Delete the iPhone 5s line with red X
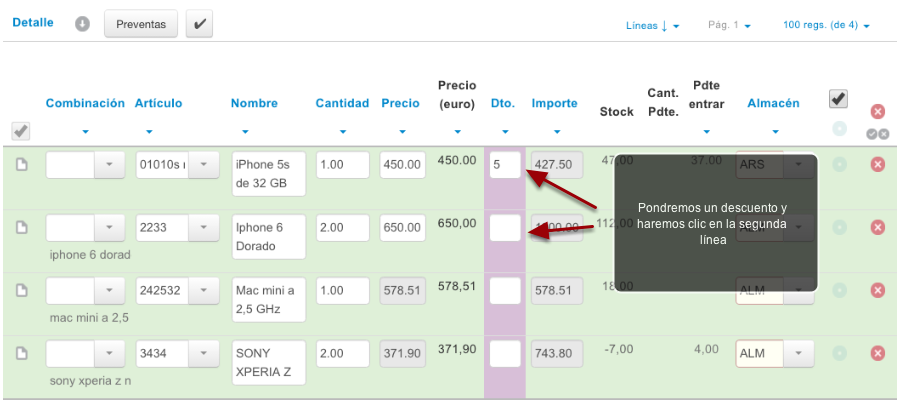 tap(878, 165)
